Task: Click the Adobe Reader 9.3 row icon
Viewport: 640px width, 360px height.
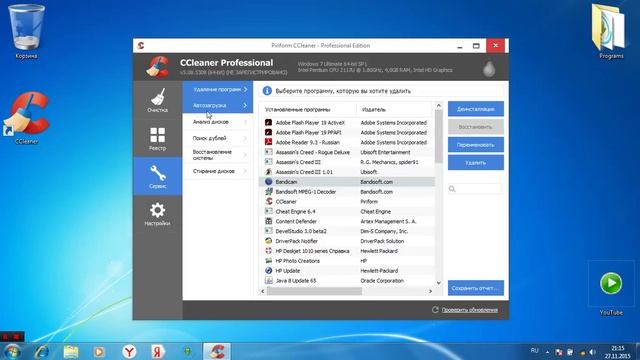Action: [268, 142]
